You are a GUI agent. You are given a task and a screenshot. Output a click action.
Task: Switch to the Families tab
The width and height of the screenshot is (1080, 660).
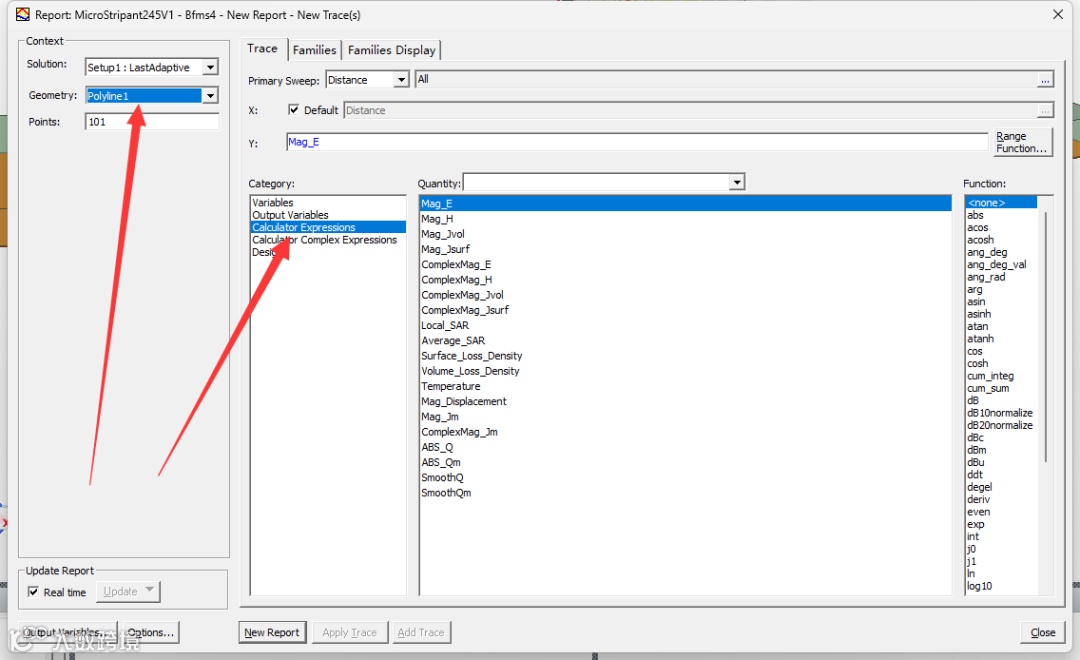point(314,50)
